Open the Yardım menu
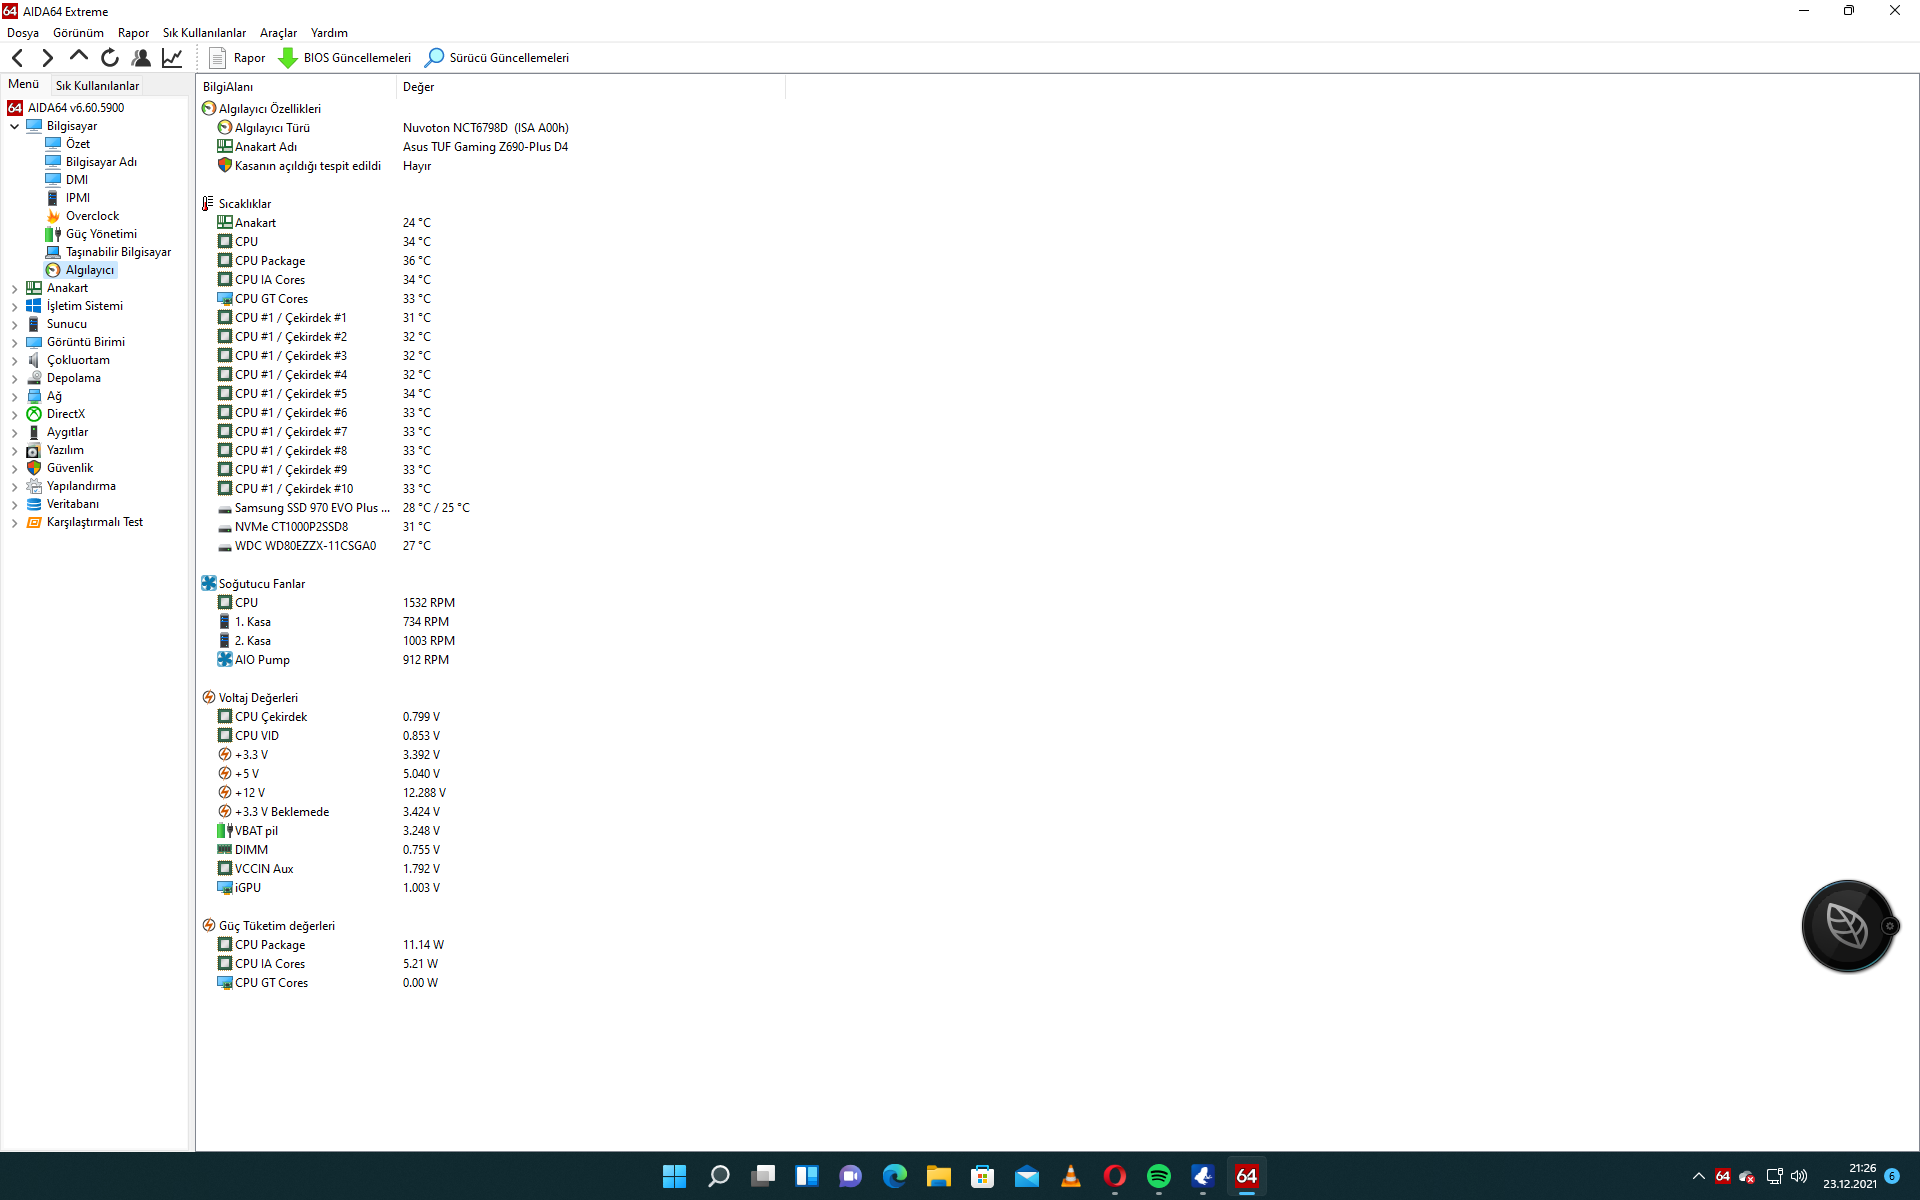This screenshot has height=1200, width=1920. [x=329, y=33]
